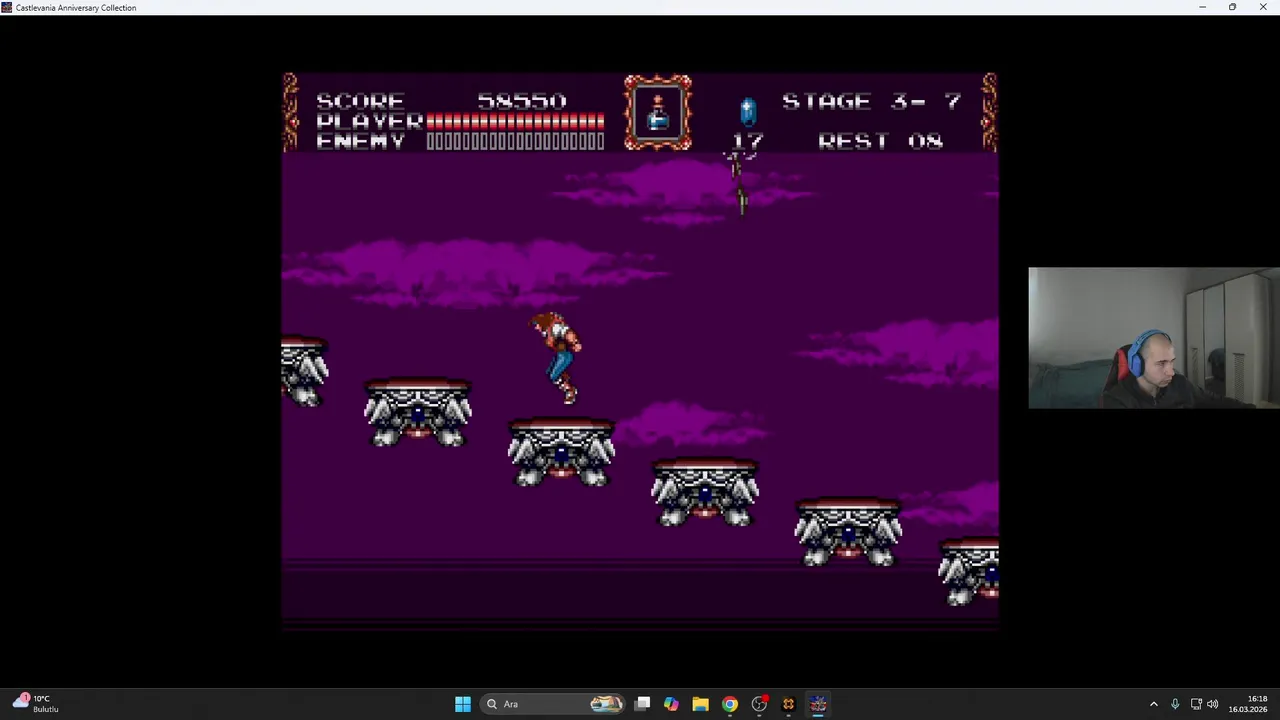Open File Explorer folder icon
This screenshot has width=1280, height=720.
(700, 704)
